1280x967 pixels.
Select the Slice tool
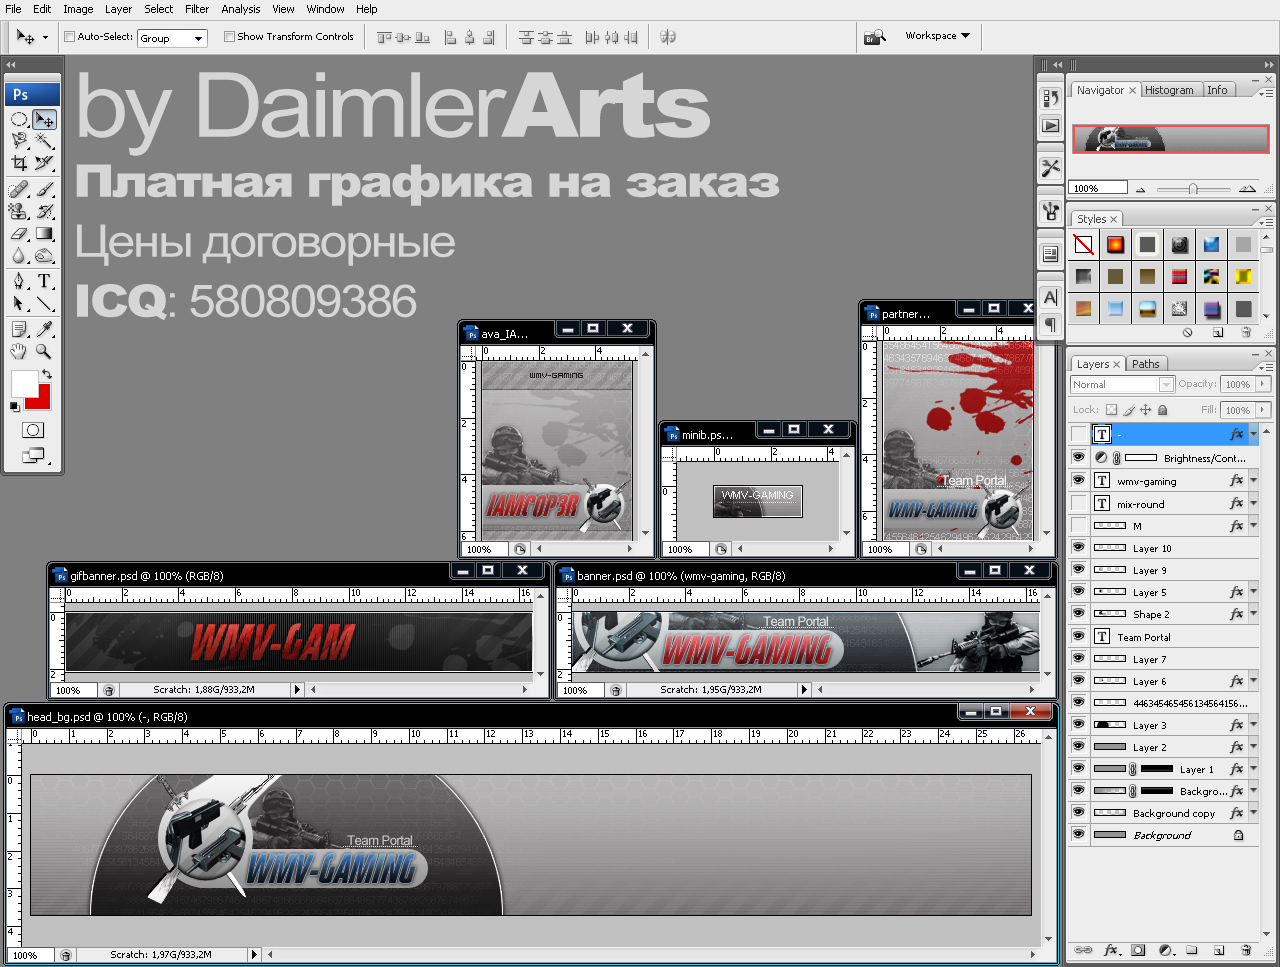pyautogui.click(x=44, y=163)
